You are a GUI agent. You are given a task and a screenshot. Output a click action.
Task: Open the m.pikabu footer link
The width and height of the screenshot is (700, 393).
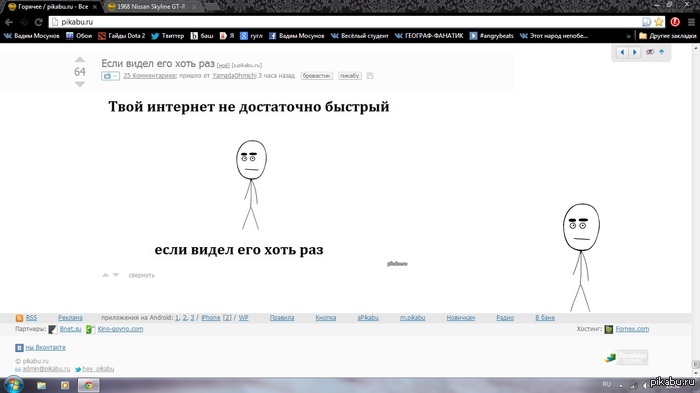[412, 318]
